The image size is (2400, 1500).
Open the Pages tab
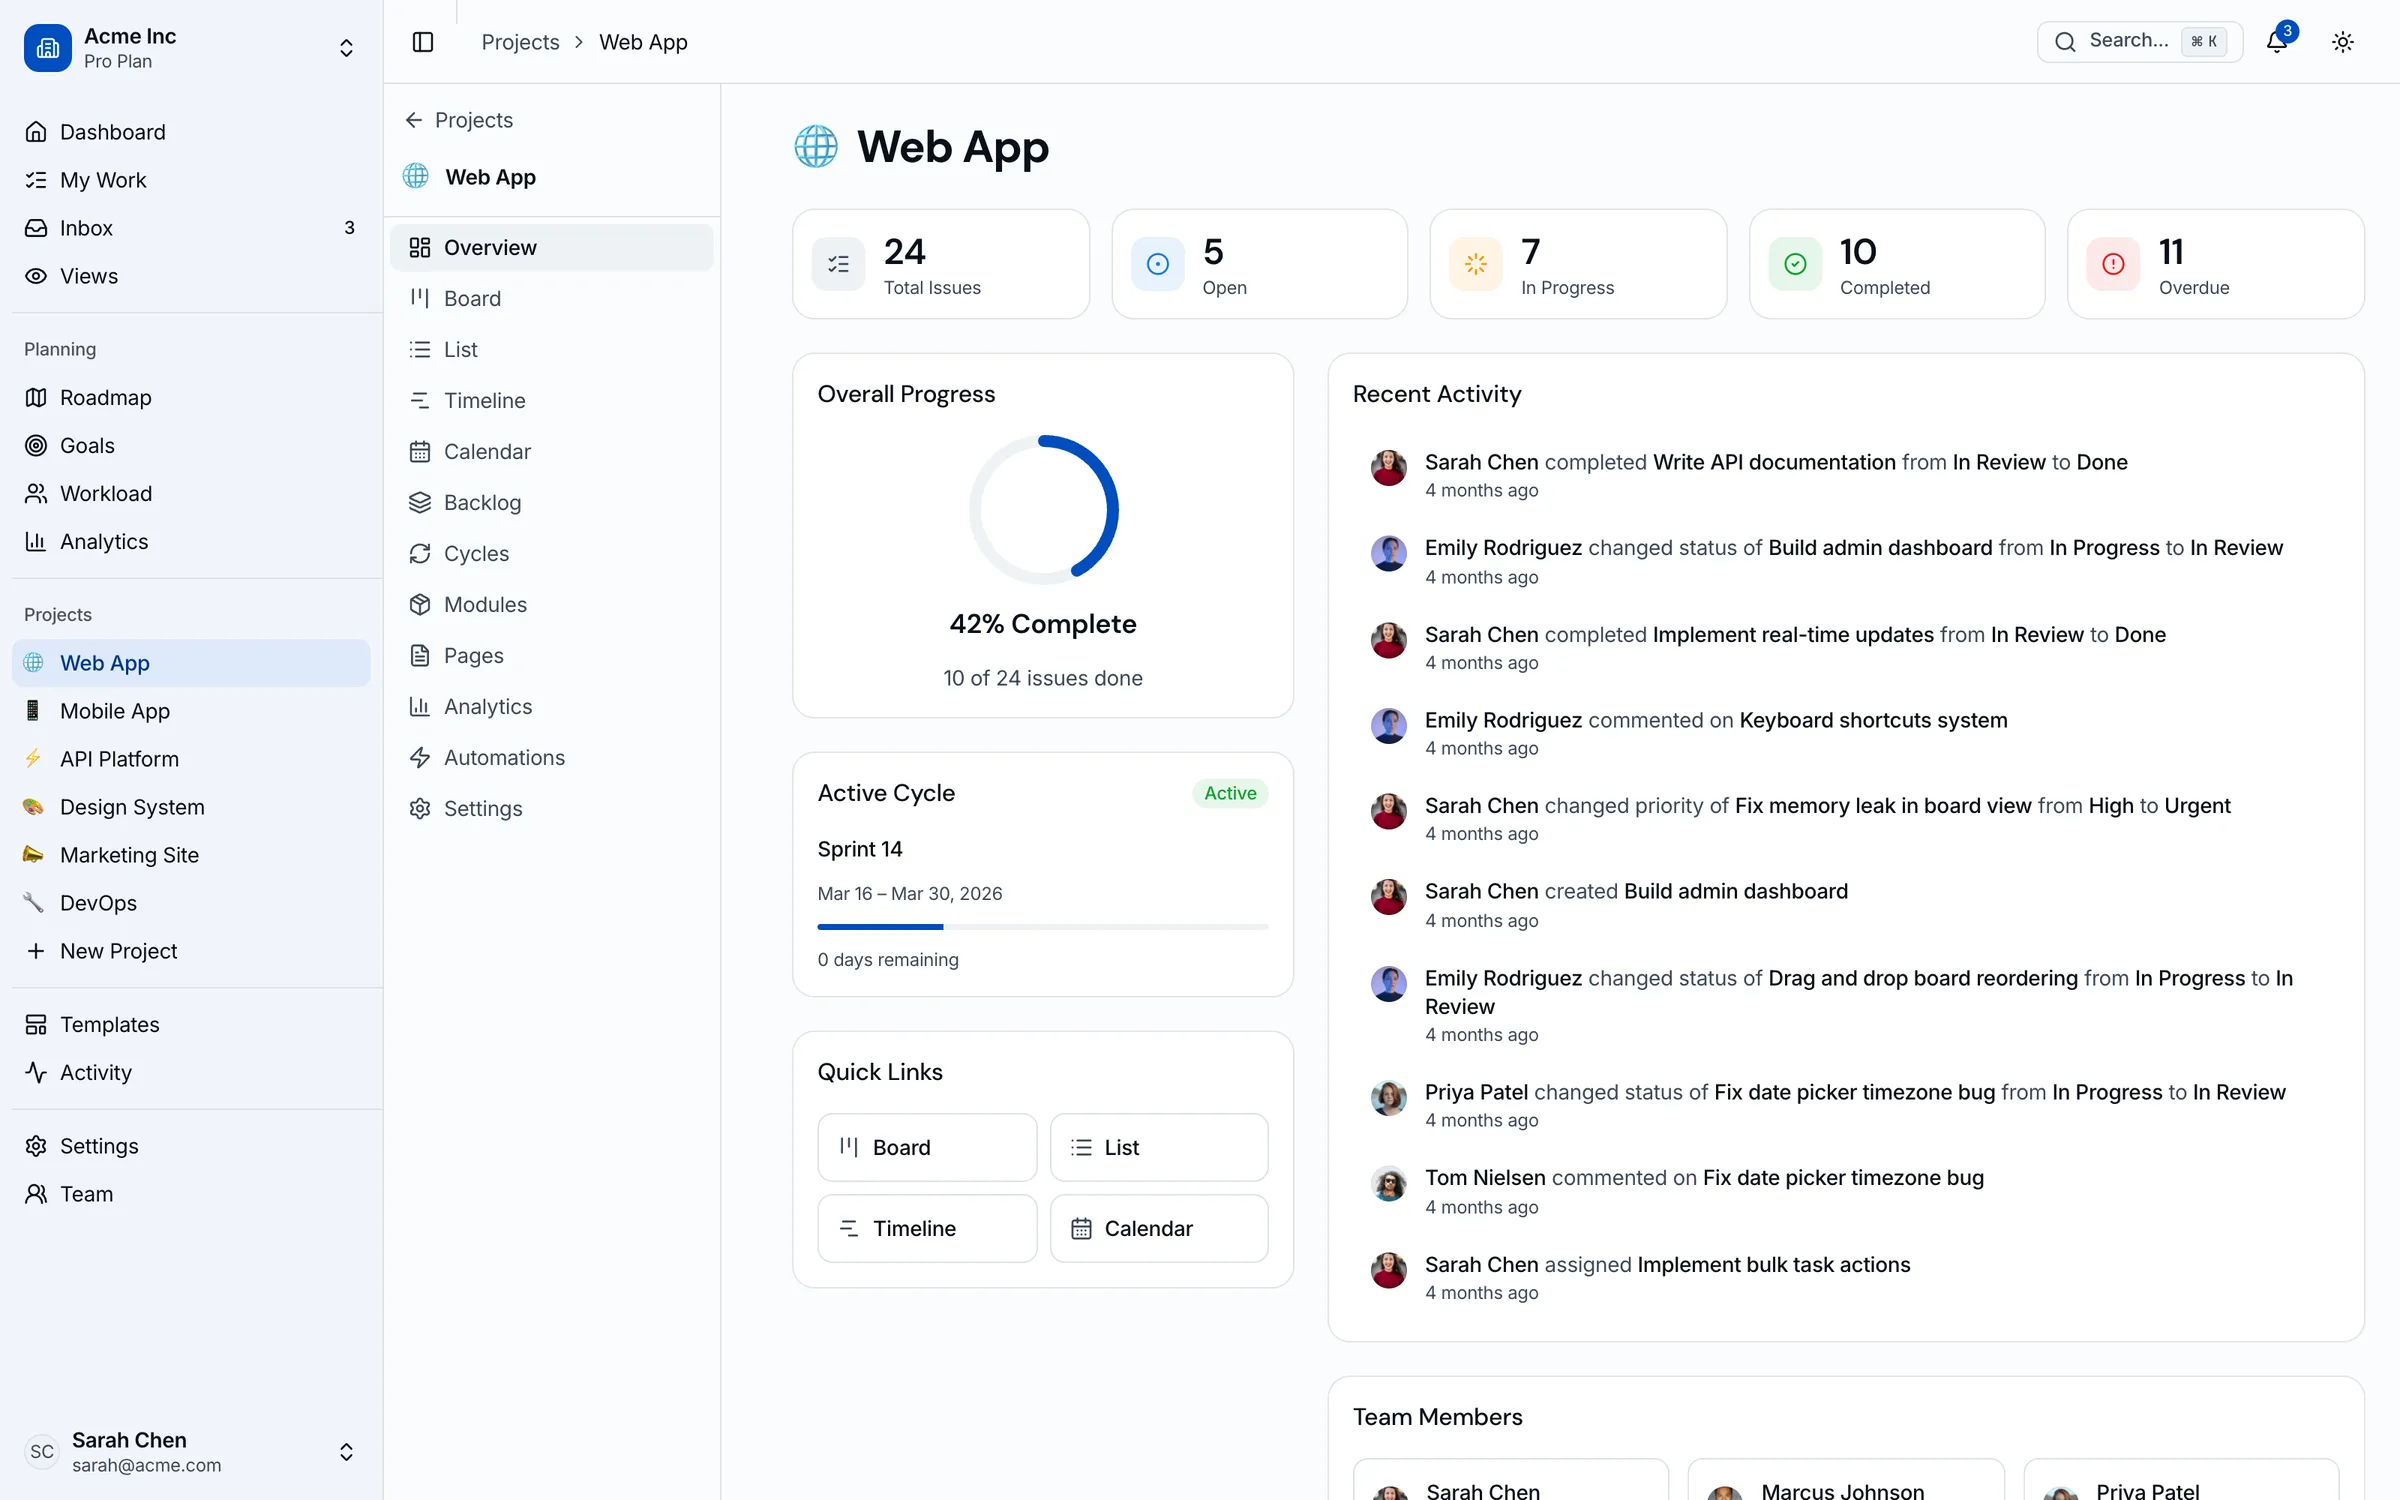click(552, 655)
